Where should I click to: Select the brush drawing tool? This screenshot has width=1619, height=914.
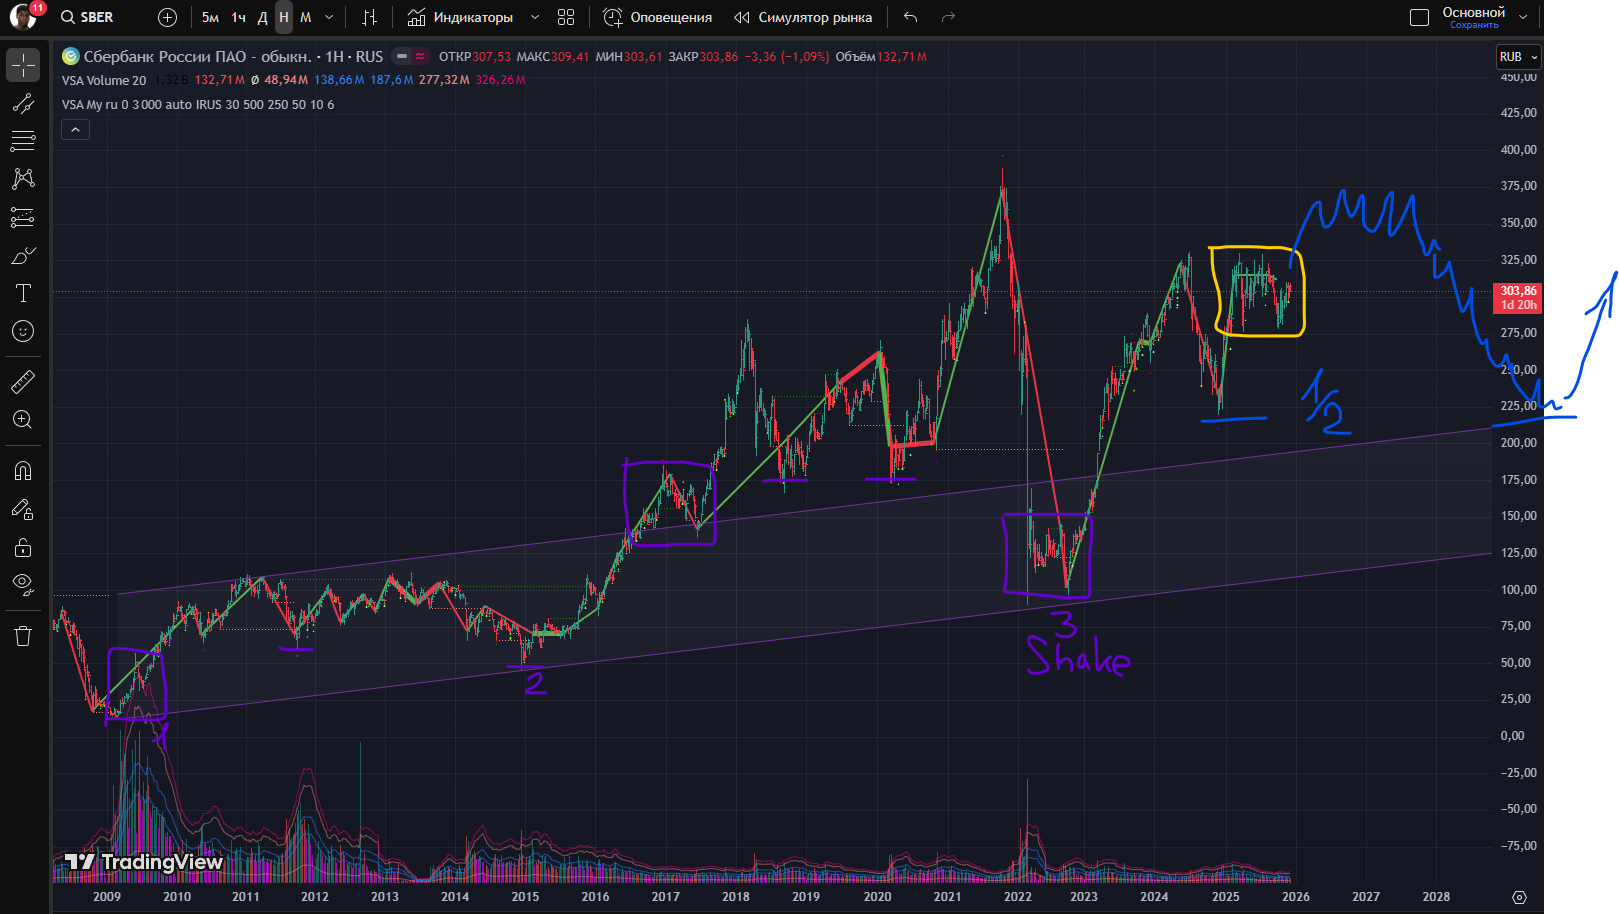(23, 255)
